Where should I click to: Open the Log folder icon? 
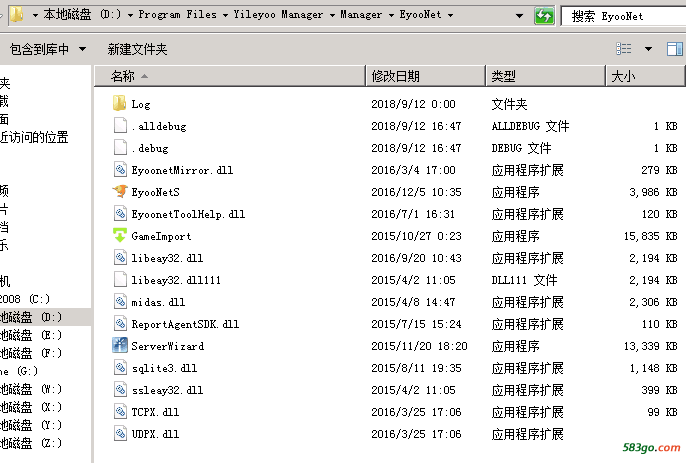119,103
